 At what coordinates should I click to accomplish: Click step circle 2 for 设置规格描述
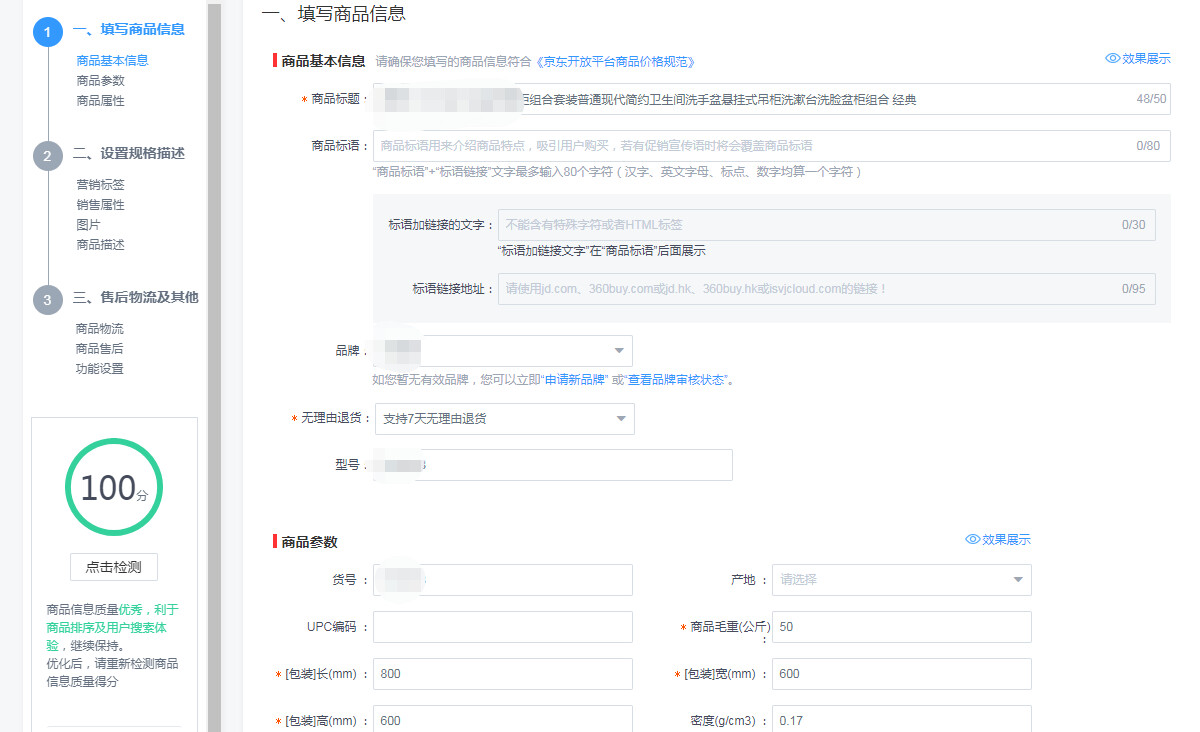(47, 155)
